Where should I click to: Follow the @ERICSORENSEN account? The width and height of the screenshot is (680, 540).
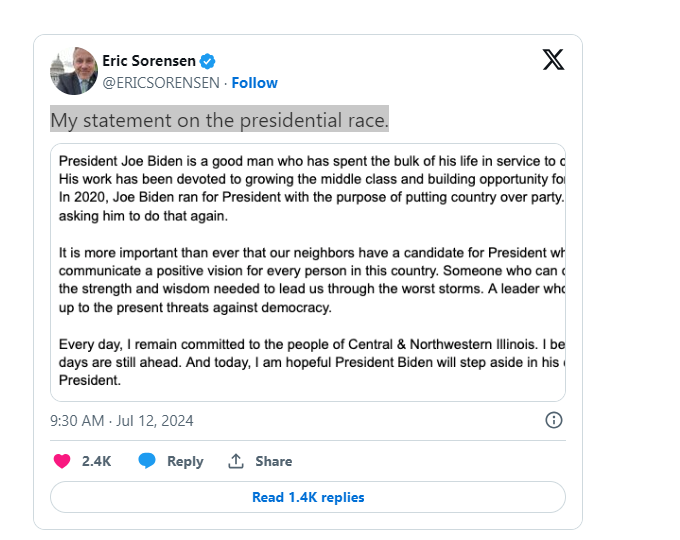pyautogui.click(x=255, y=83)
